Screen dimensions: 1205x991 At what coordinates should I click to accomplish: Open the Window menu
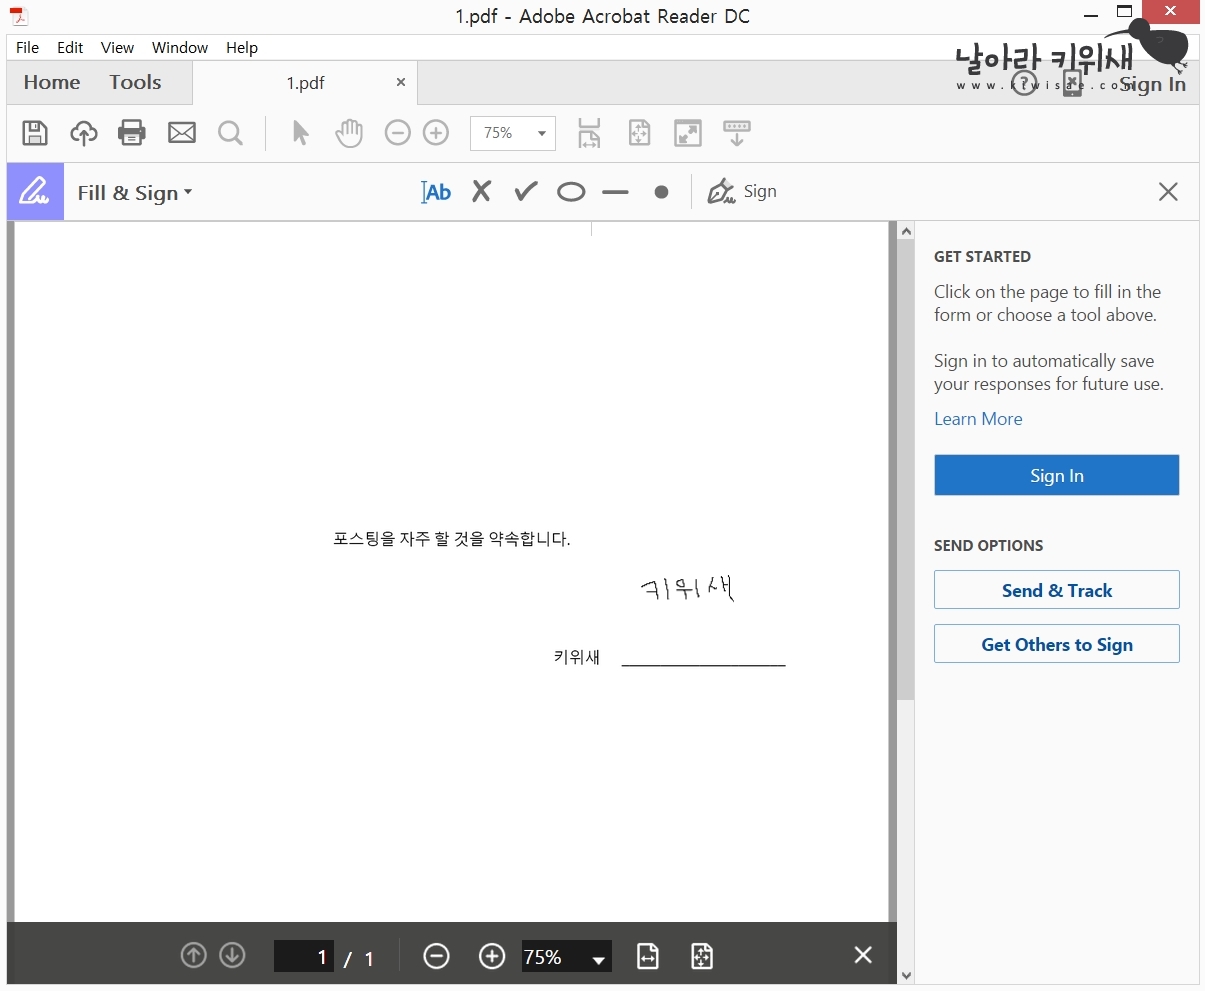pos(180,47)
